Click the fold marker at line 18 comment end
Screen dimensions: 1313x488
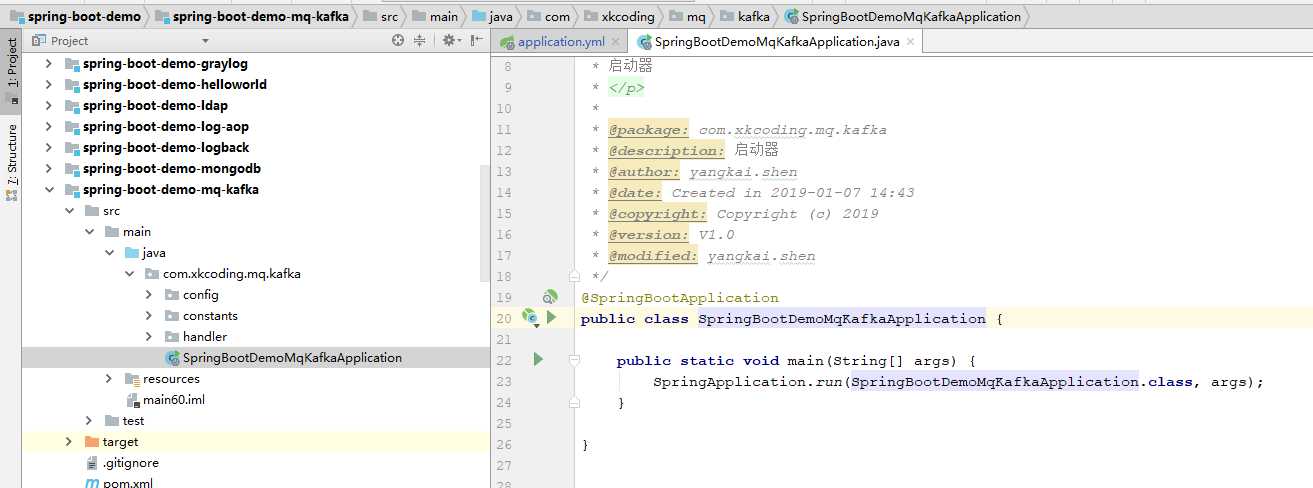click(574, 276)
